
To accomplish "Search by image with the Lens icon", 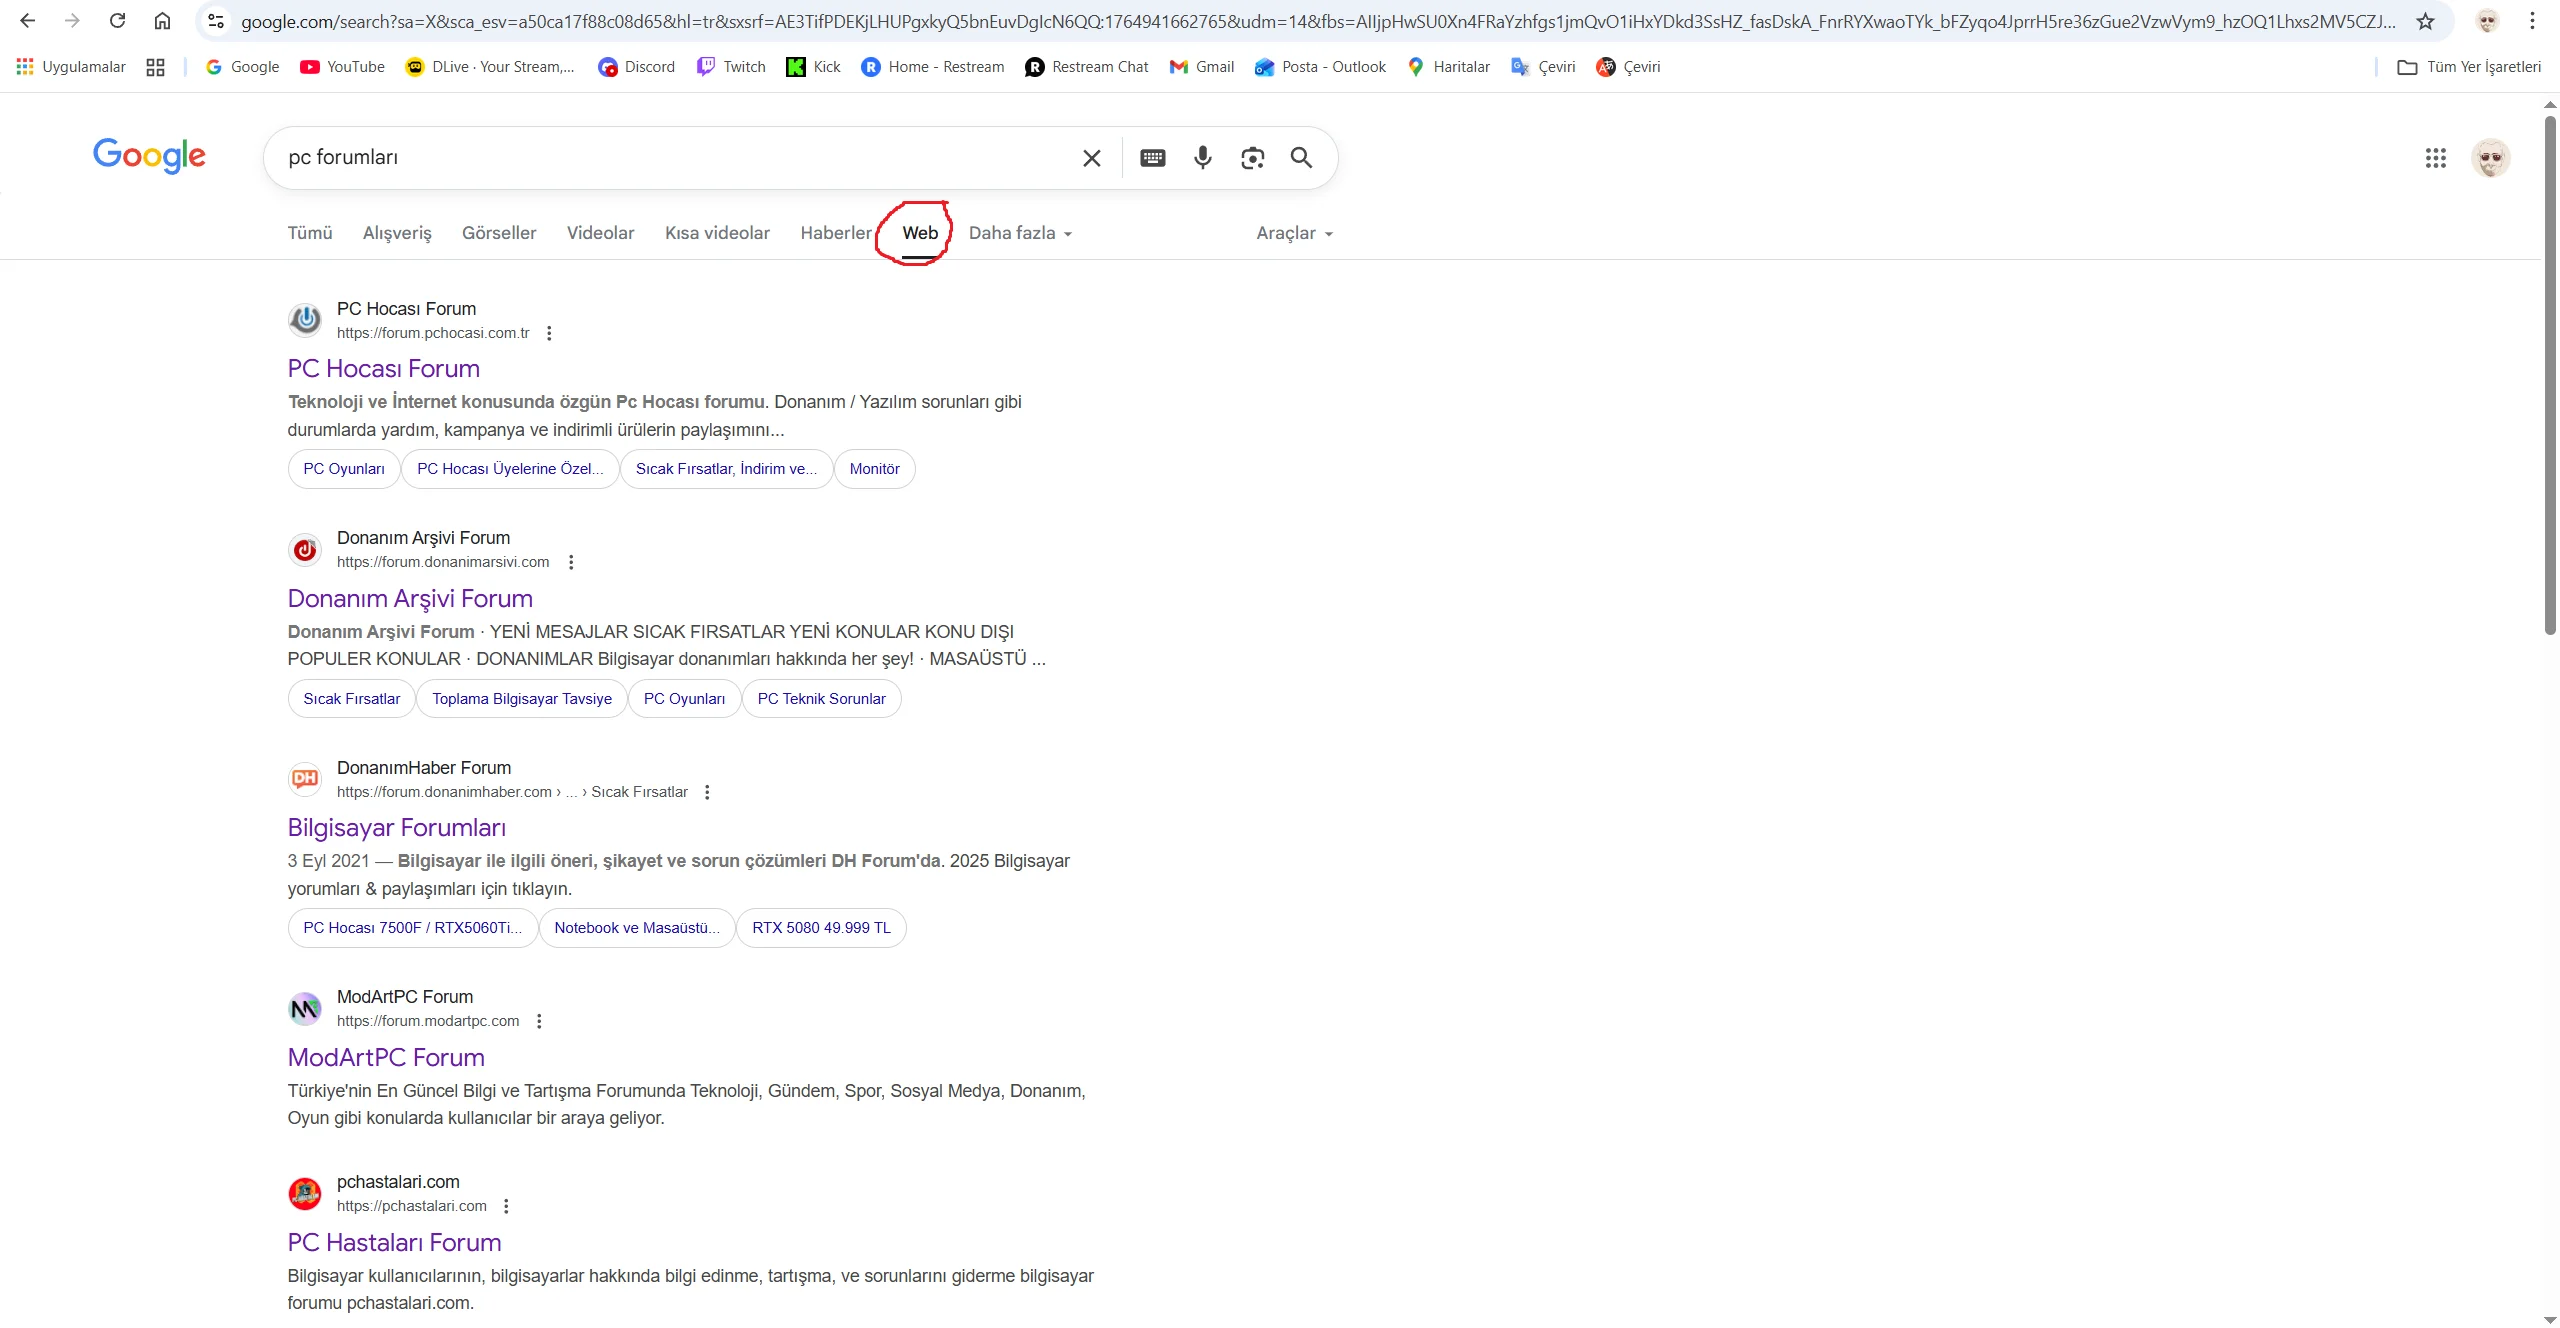I will click(1252, 158).
